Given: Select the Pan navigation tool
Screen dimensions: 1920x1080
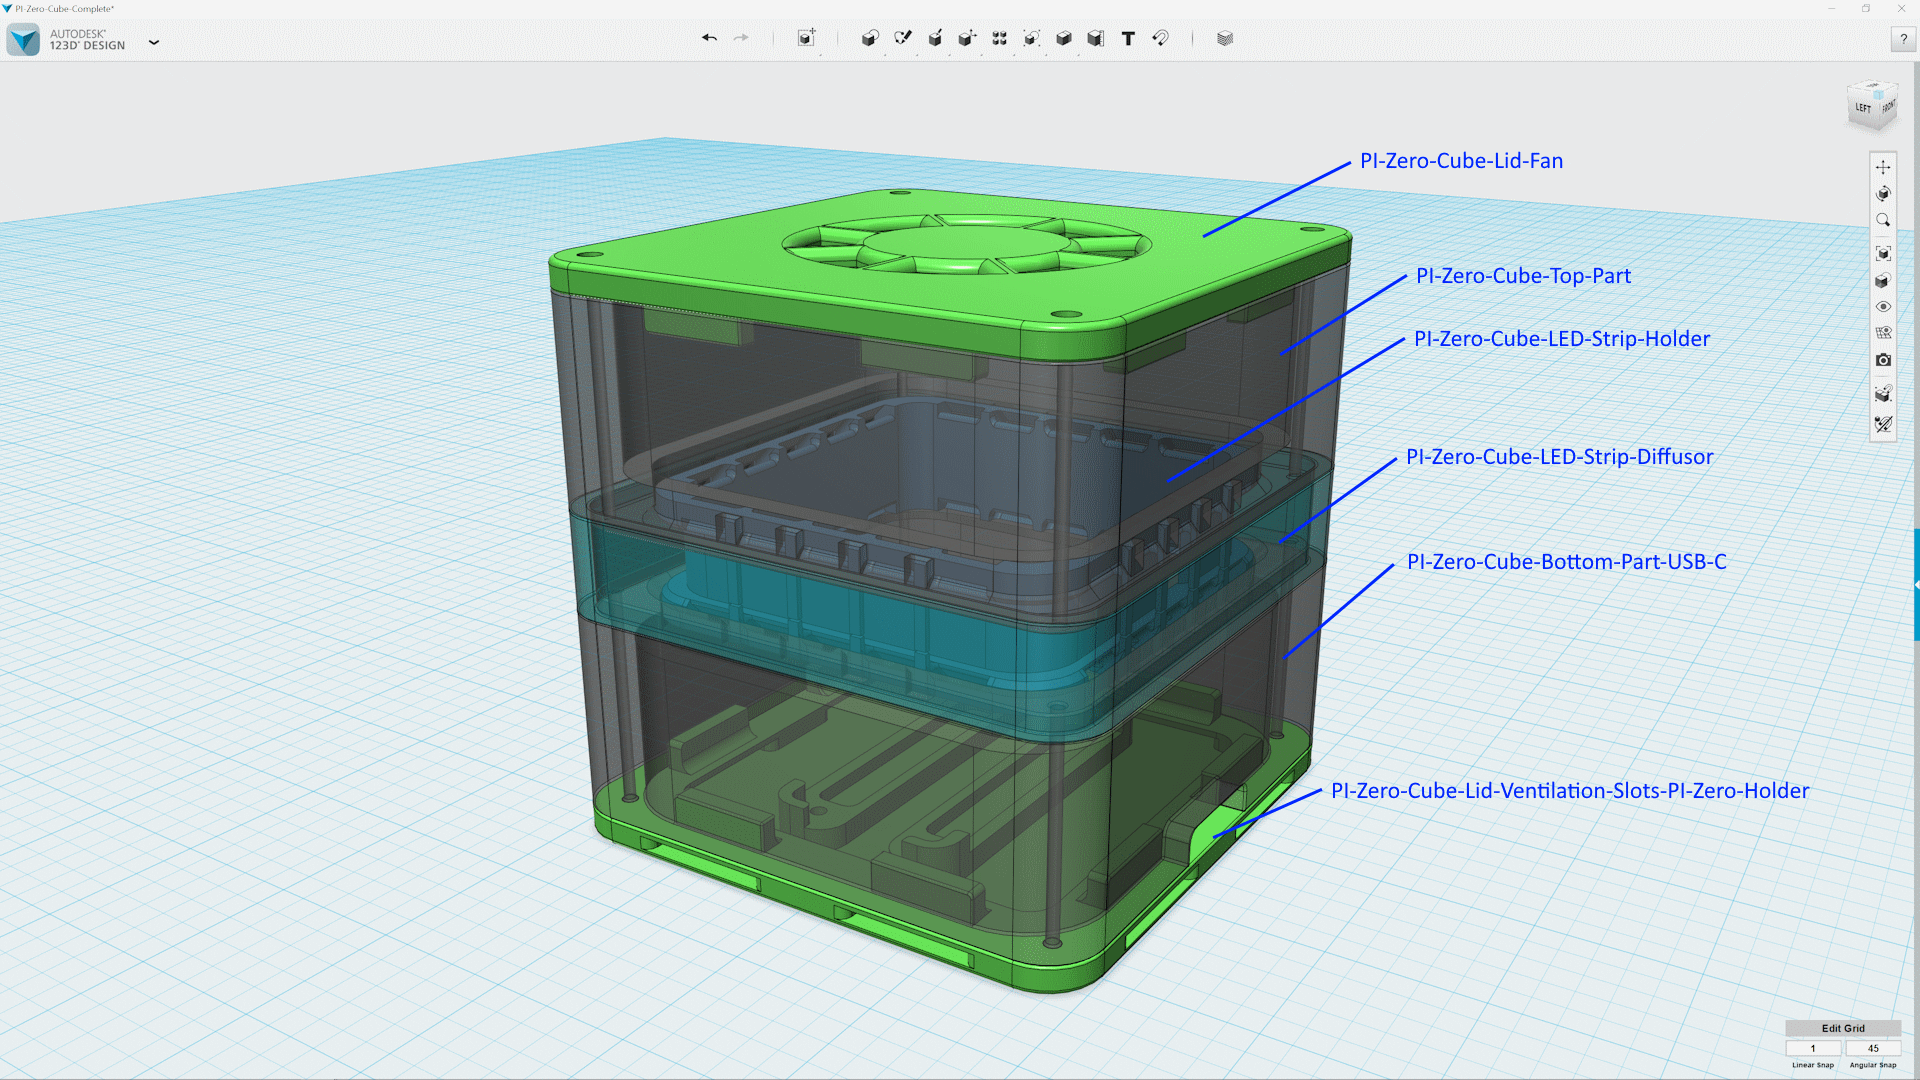Looking at the screenshot, I should pyautogui.click(x=1883, y=167).
